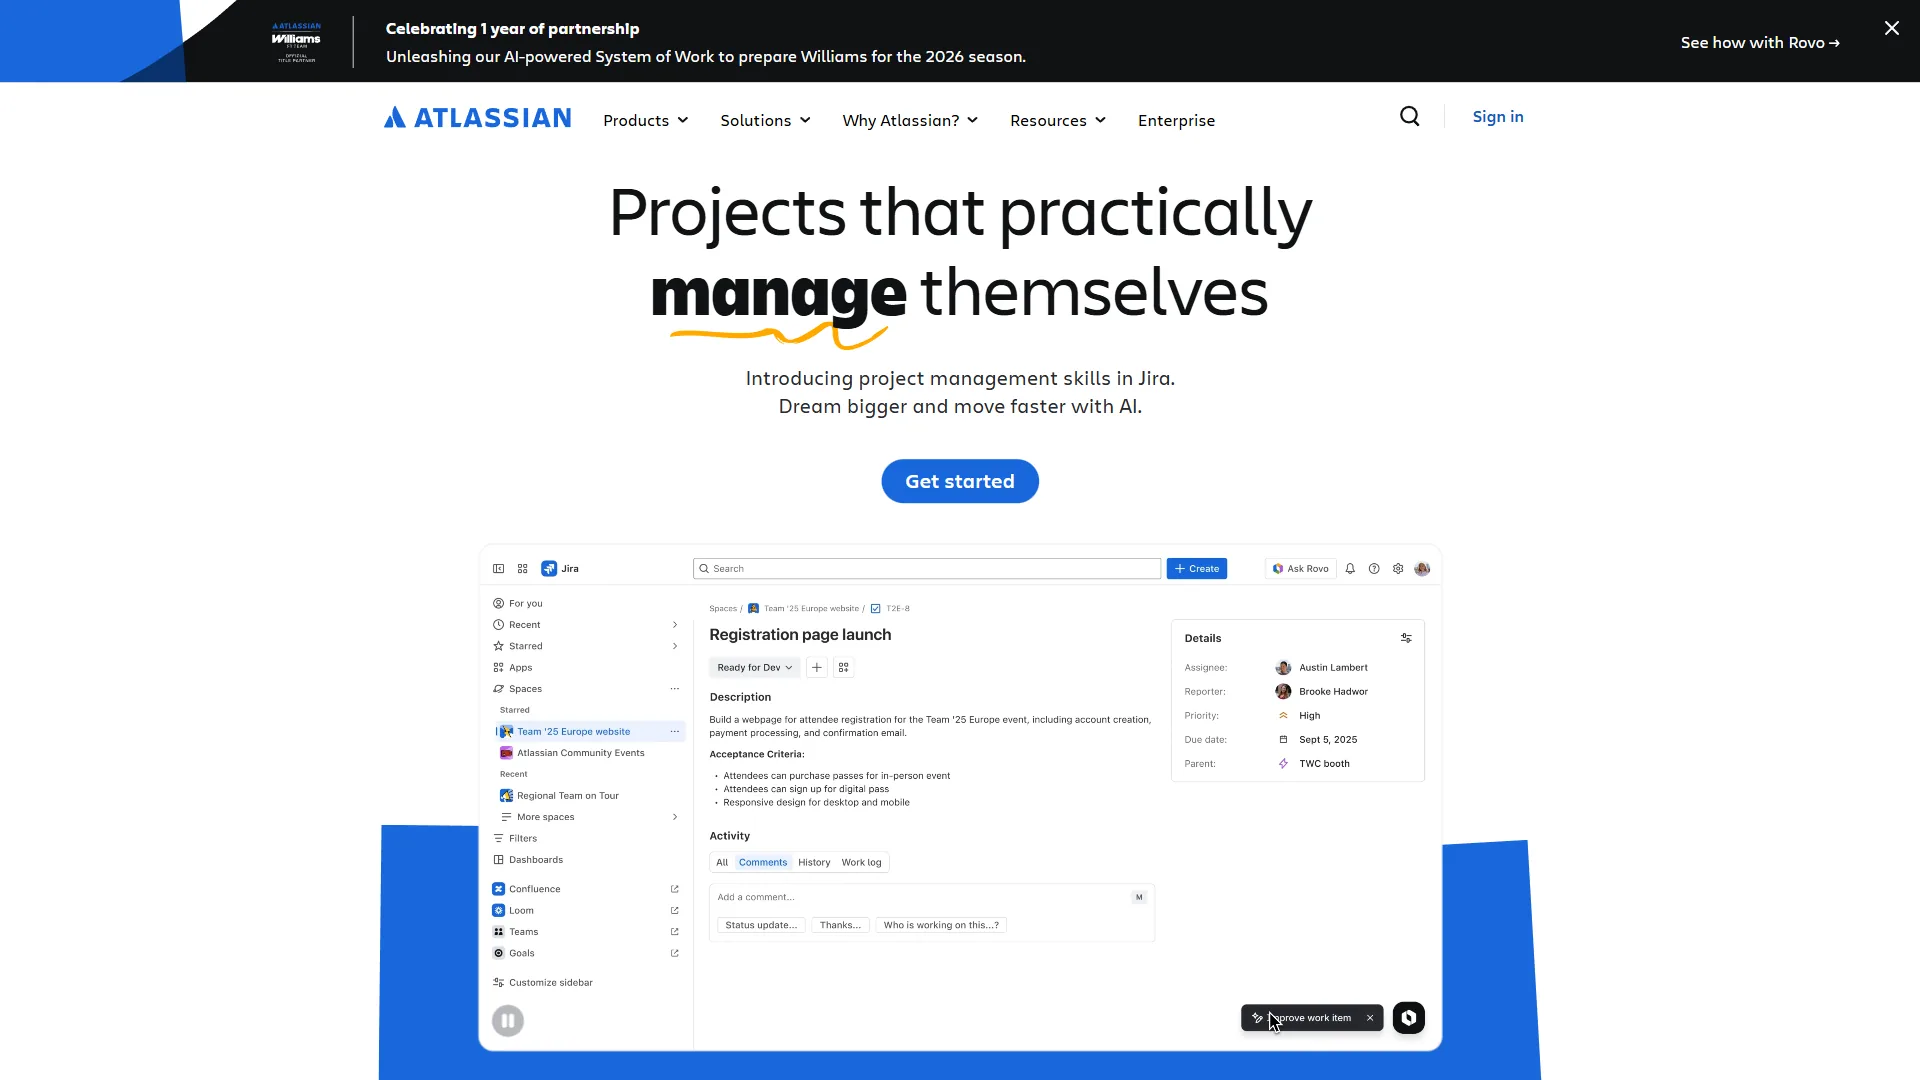Insert Who is working on this...? reply
This screenshot has height=1080, width=1920.
click(941, 926)
